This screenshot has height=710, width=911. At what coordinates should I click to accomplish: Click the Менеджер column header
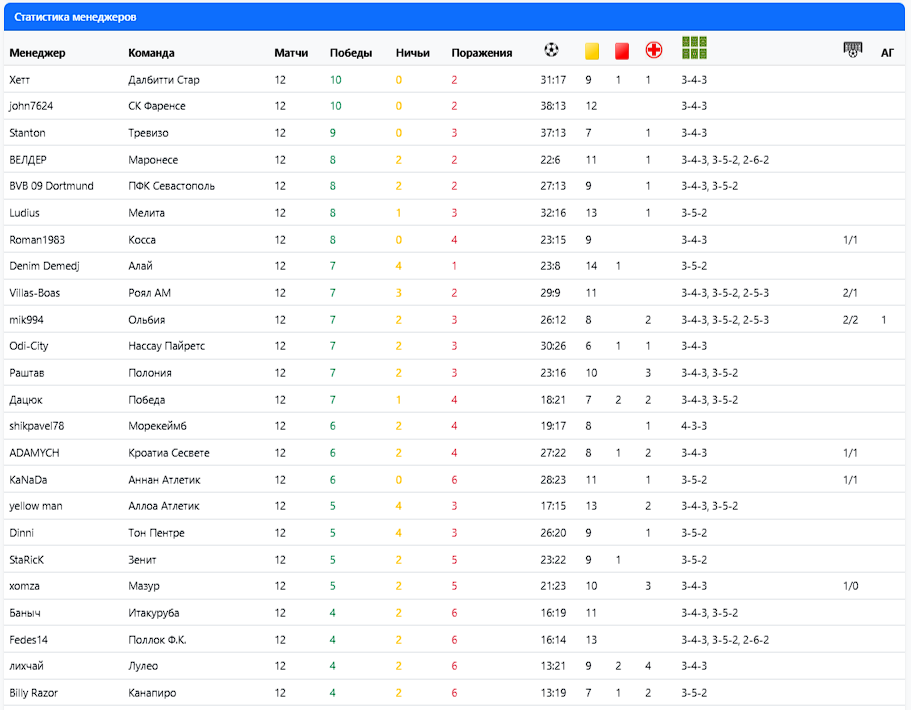(37, 53)
